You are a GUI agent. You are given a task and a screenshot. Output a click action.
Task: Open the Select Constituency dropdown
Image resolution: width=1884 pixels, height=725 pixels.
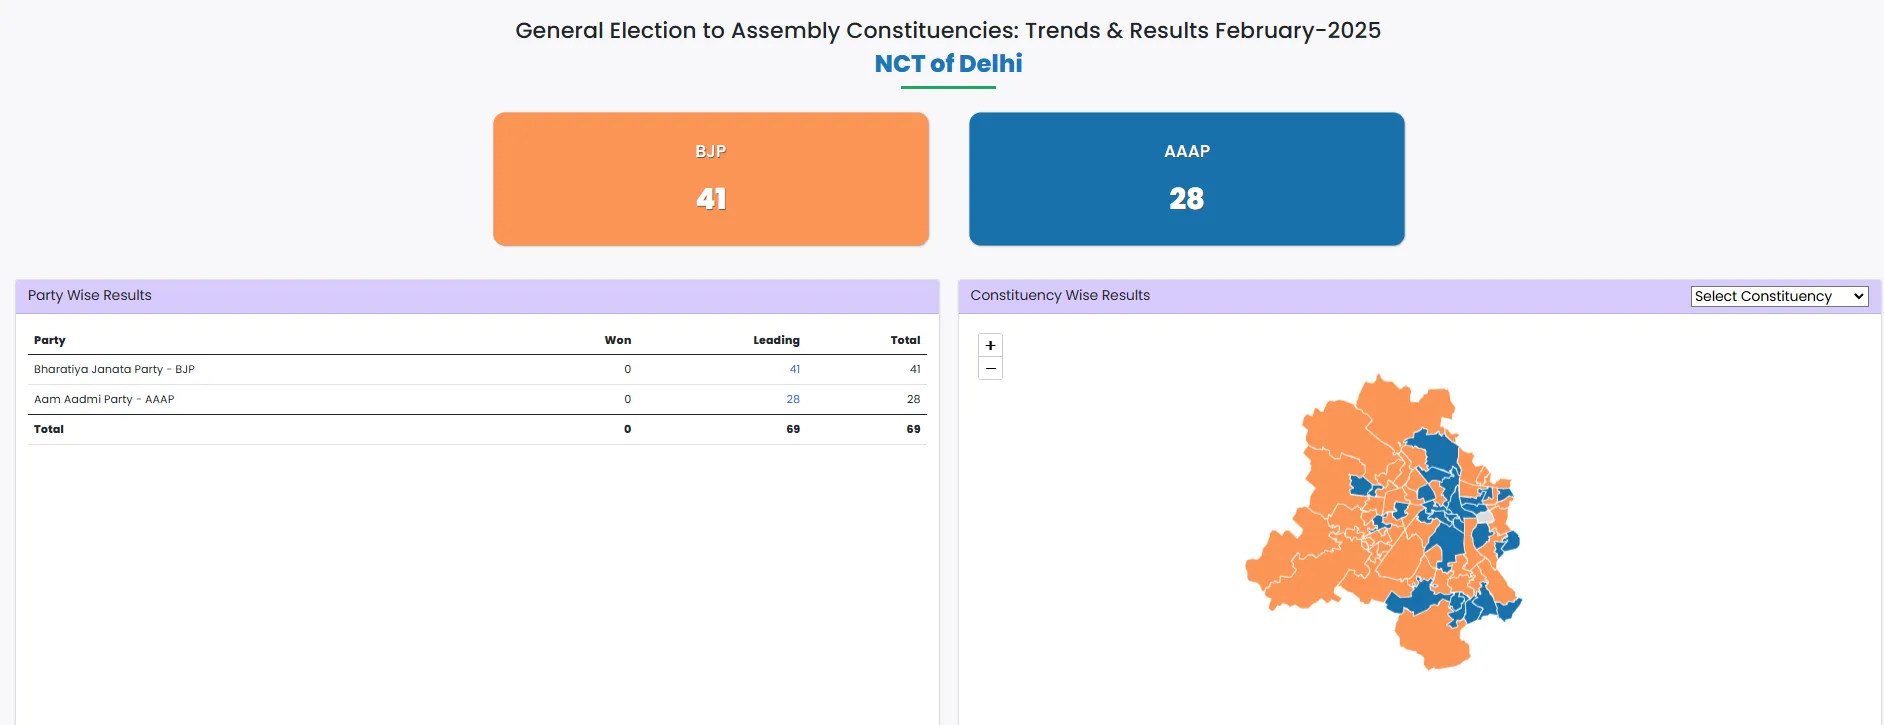(x=1779, y=296)
